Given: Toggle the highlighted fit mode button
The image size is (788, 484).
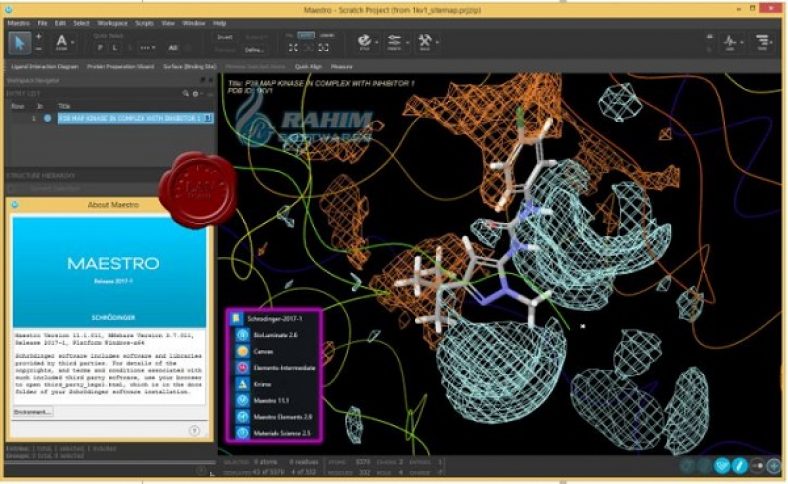Looking at the screenshot, I should [306, 35].
